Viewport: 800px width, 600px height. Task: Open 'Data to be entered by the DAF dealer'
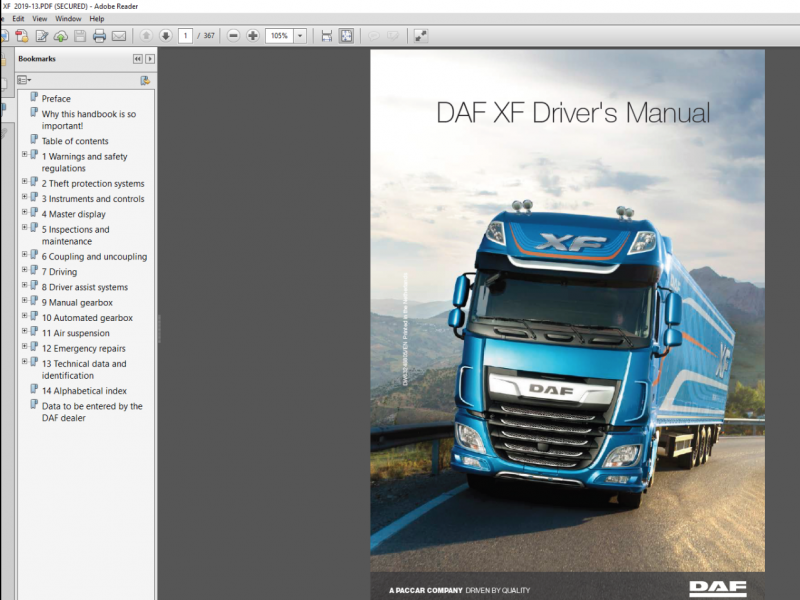tap(92, 412)
